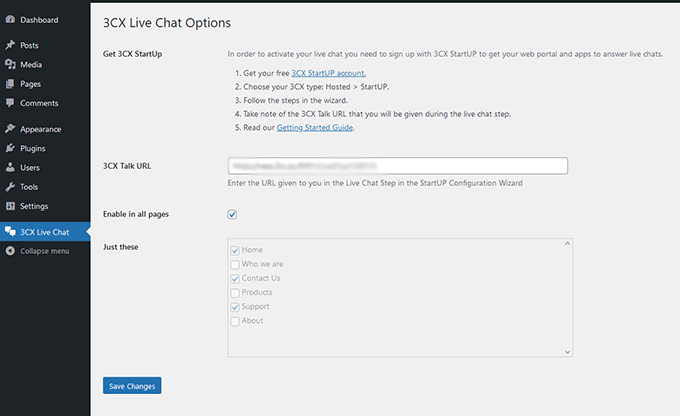Image resolution: width=680 pixels, height=416 pixels.
Task: Click the Users person icon
Action: click(x=10, y=167)
